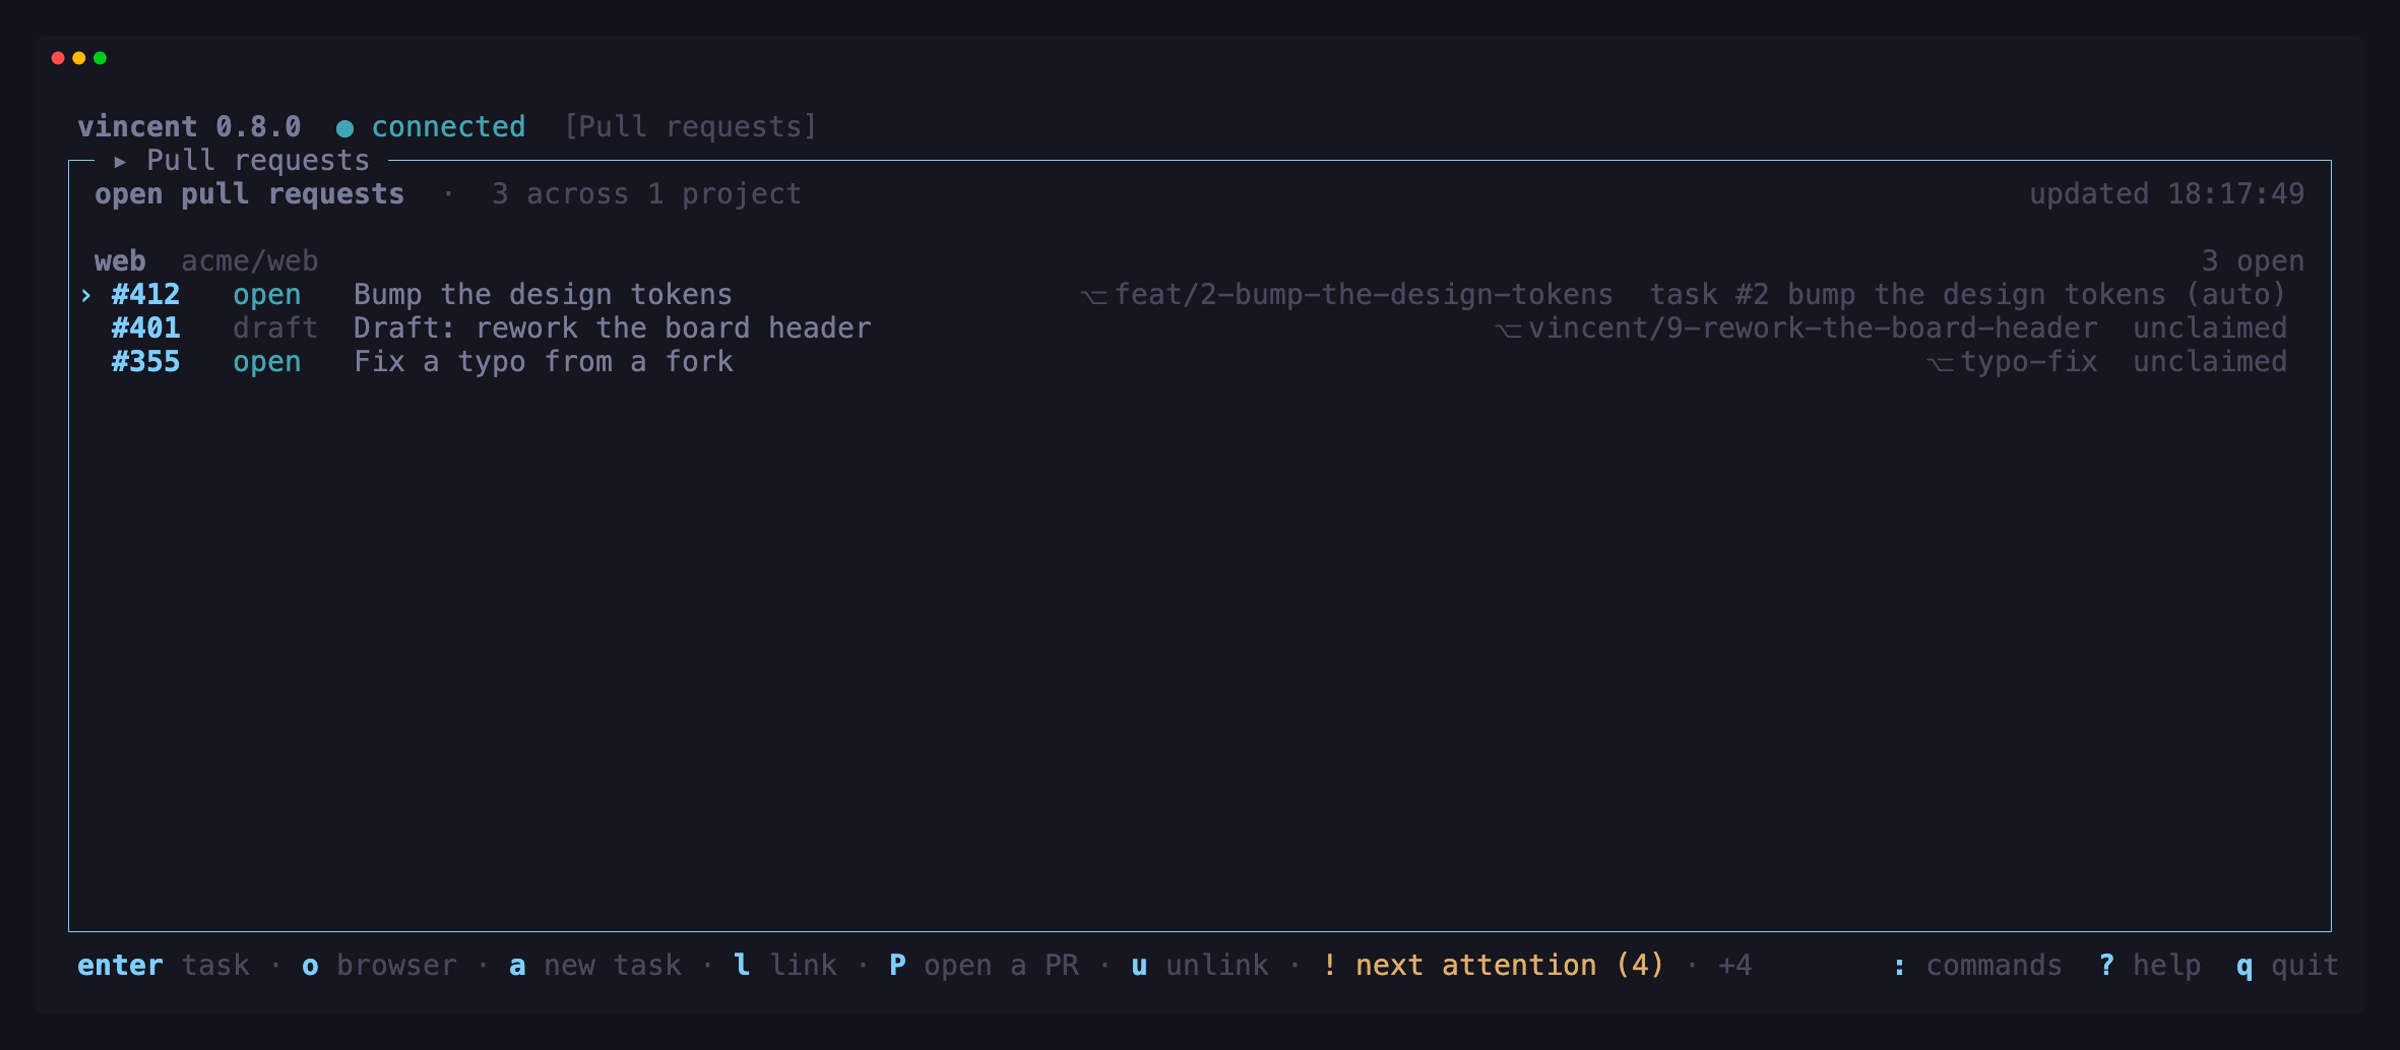Click the selection arrow before #412
Viewport: 2400px width, 1050px height.
pos(86,295)
